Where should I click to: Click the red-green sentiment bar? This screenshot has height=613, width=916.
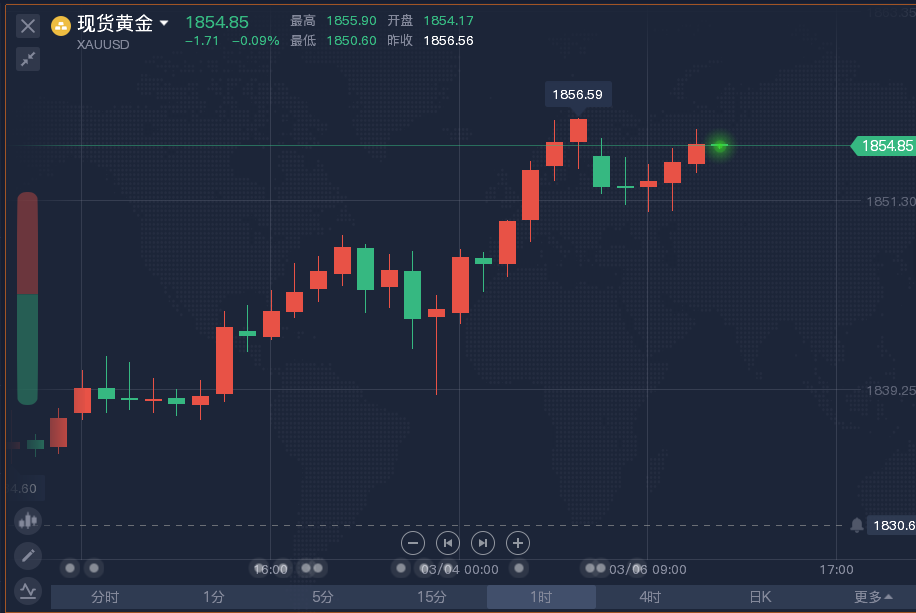tap(27, 298)
